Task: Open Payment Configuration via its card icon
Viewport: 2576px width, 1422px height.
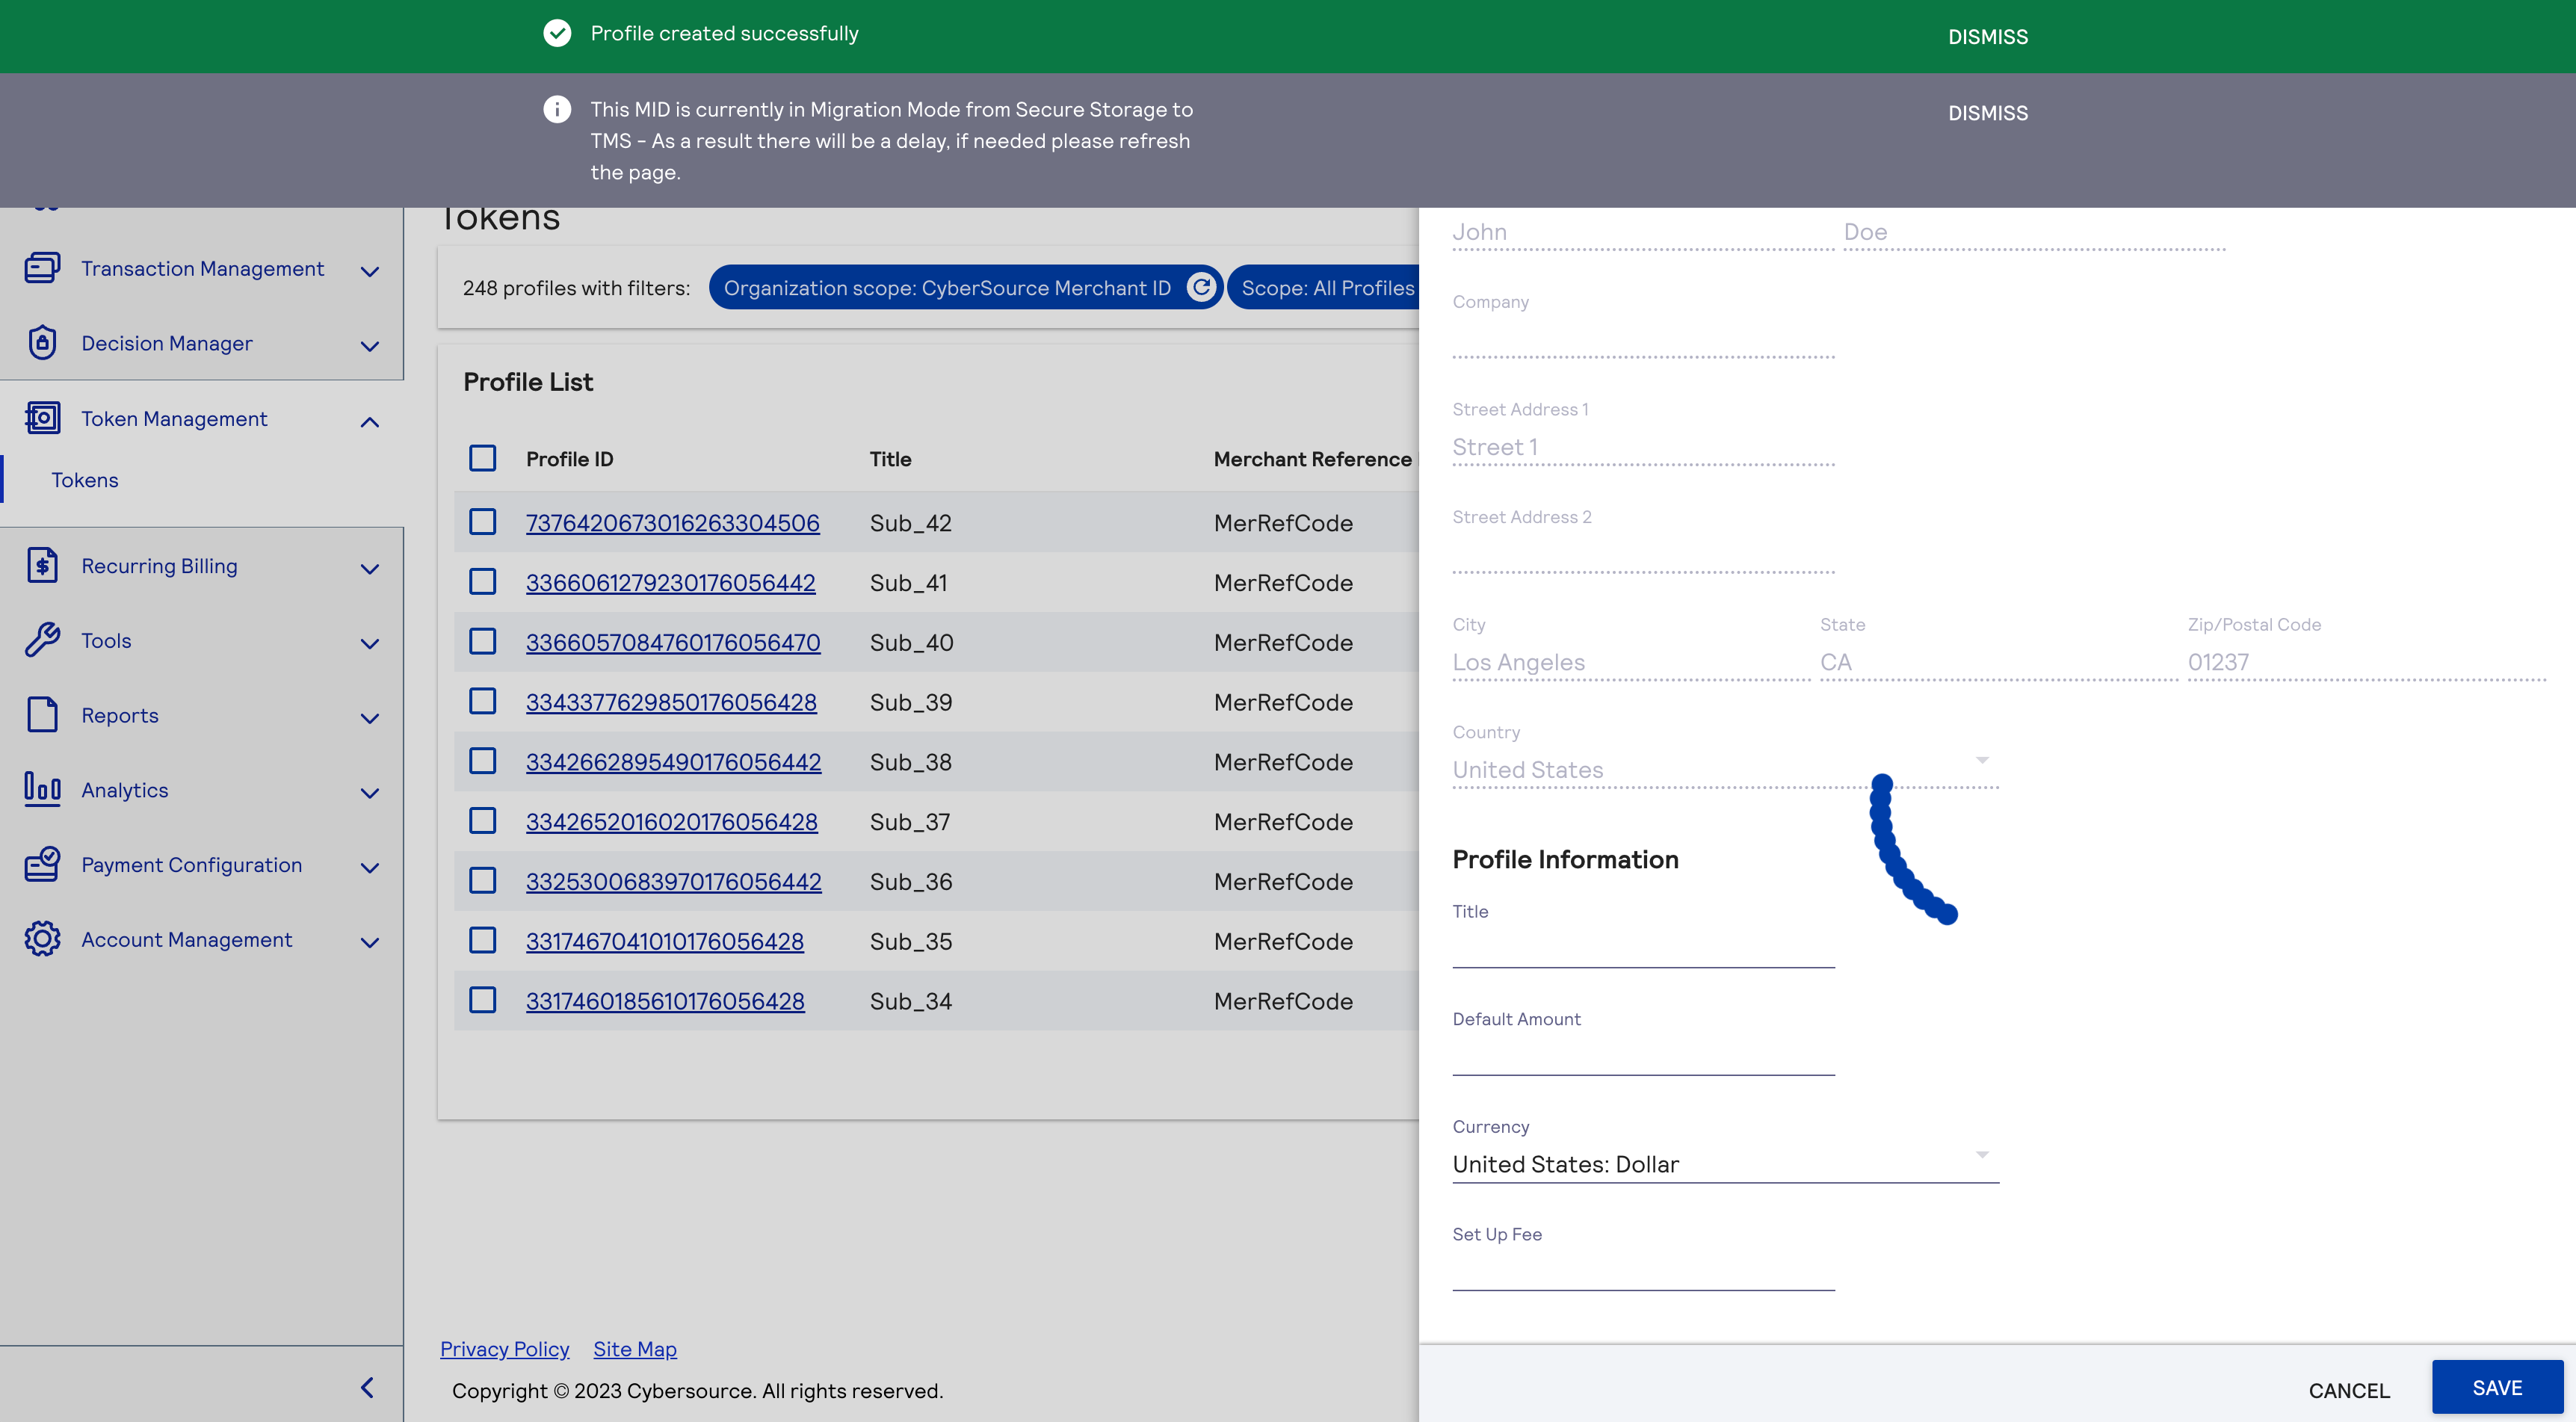Action: click(42, 864)
